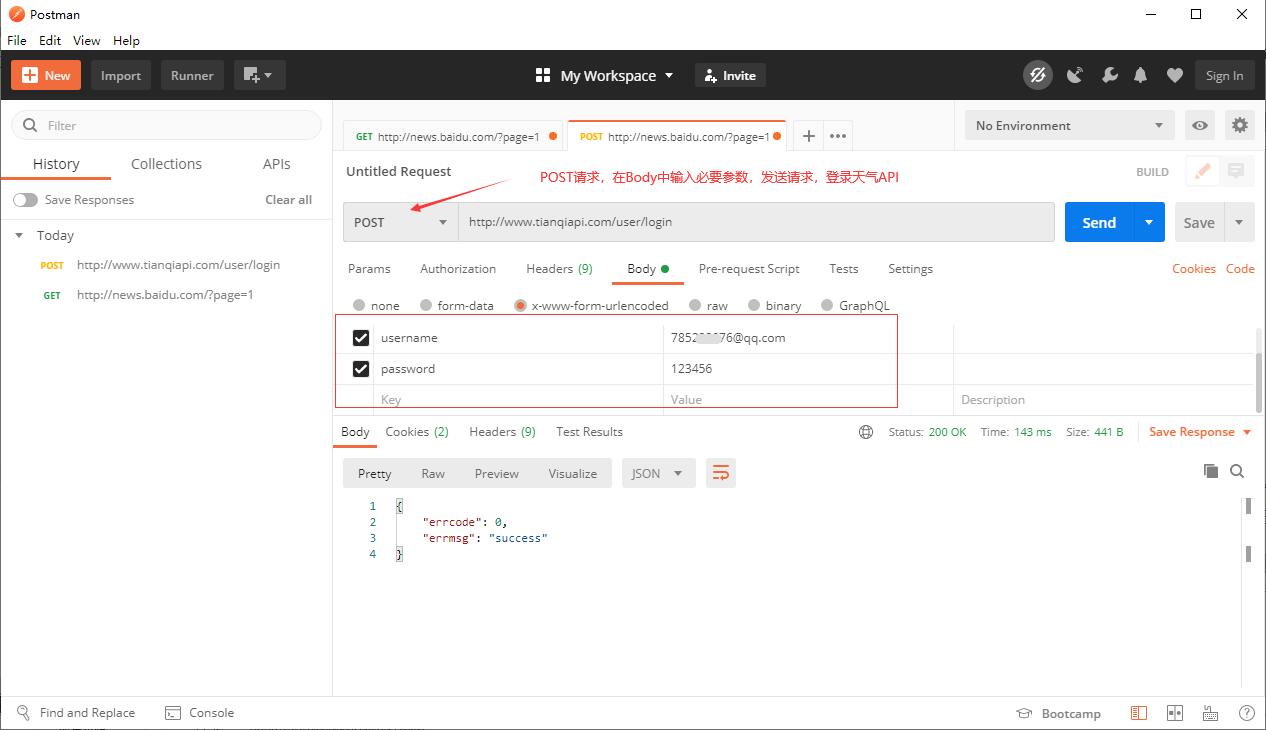
Task: Open the comments icon near BUILD
Action: tap(1236, 171)
